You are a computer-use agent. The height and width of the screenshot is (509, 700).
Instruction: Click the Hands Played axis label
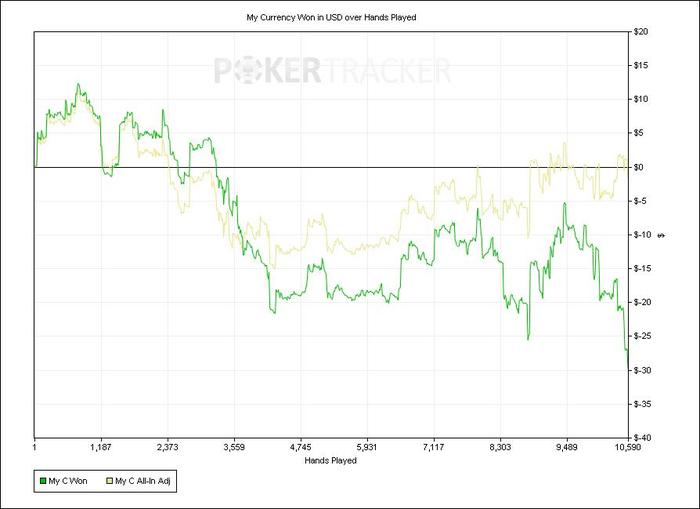coord(330,460)
